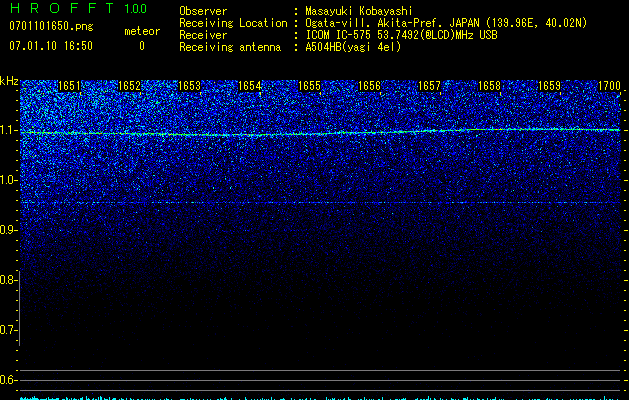Click the 1700 time marker
The height and width of the screenshot is (400, 629).
click(x=609, y=86)
